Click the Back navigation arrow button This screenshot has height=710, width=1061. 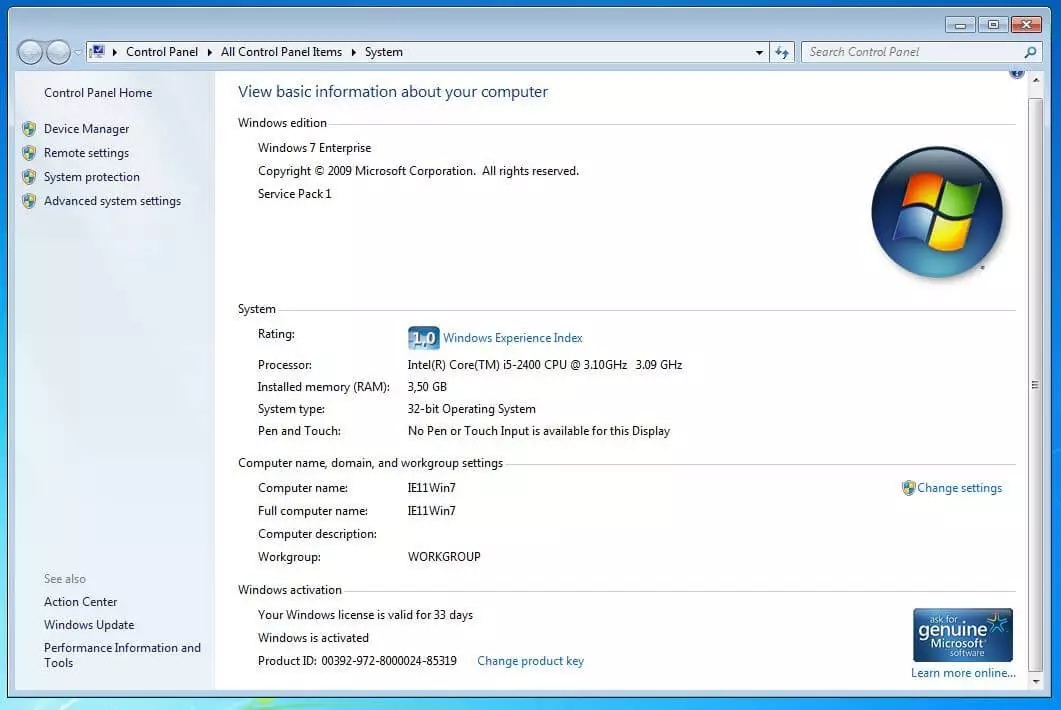coord(30,52)
